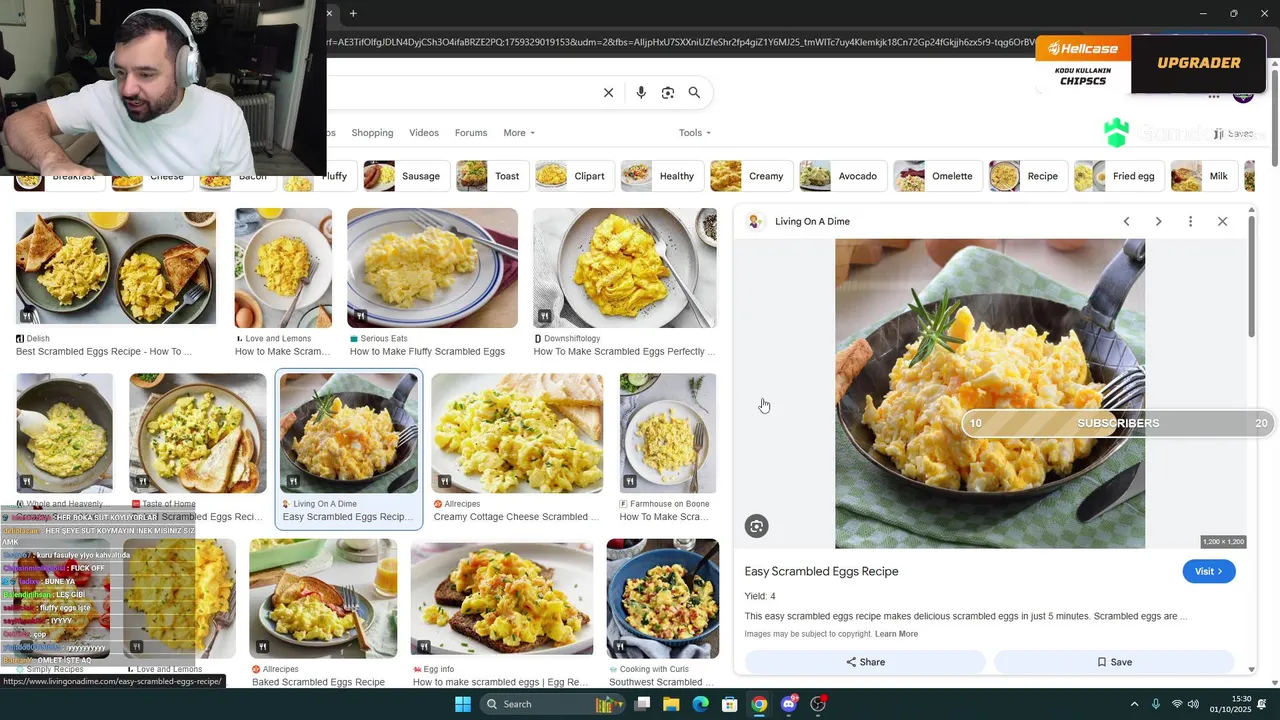This screenshot has width=1280, height=720.
Task: Open a new browser tab with the plus icon
Action: pyautogui.click(x=353, y=13)
